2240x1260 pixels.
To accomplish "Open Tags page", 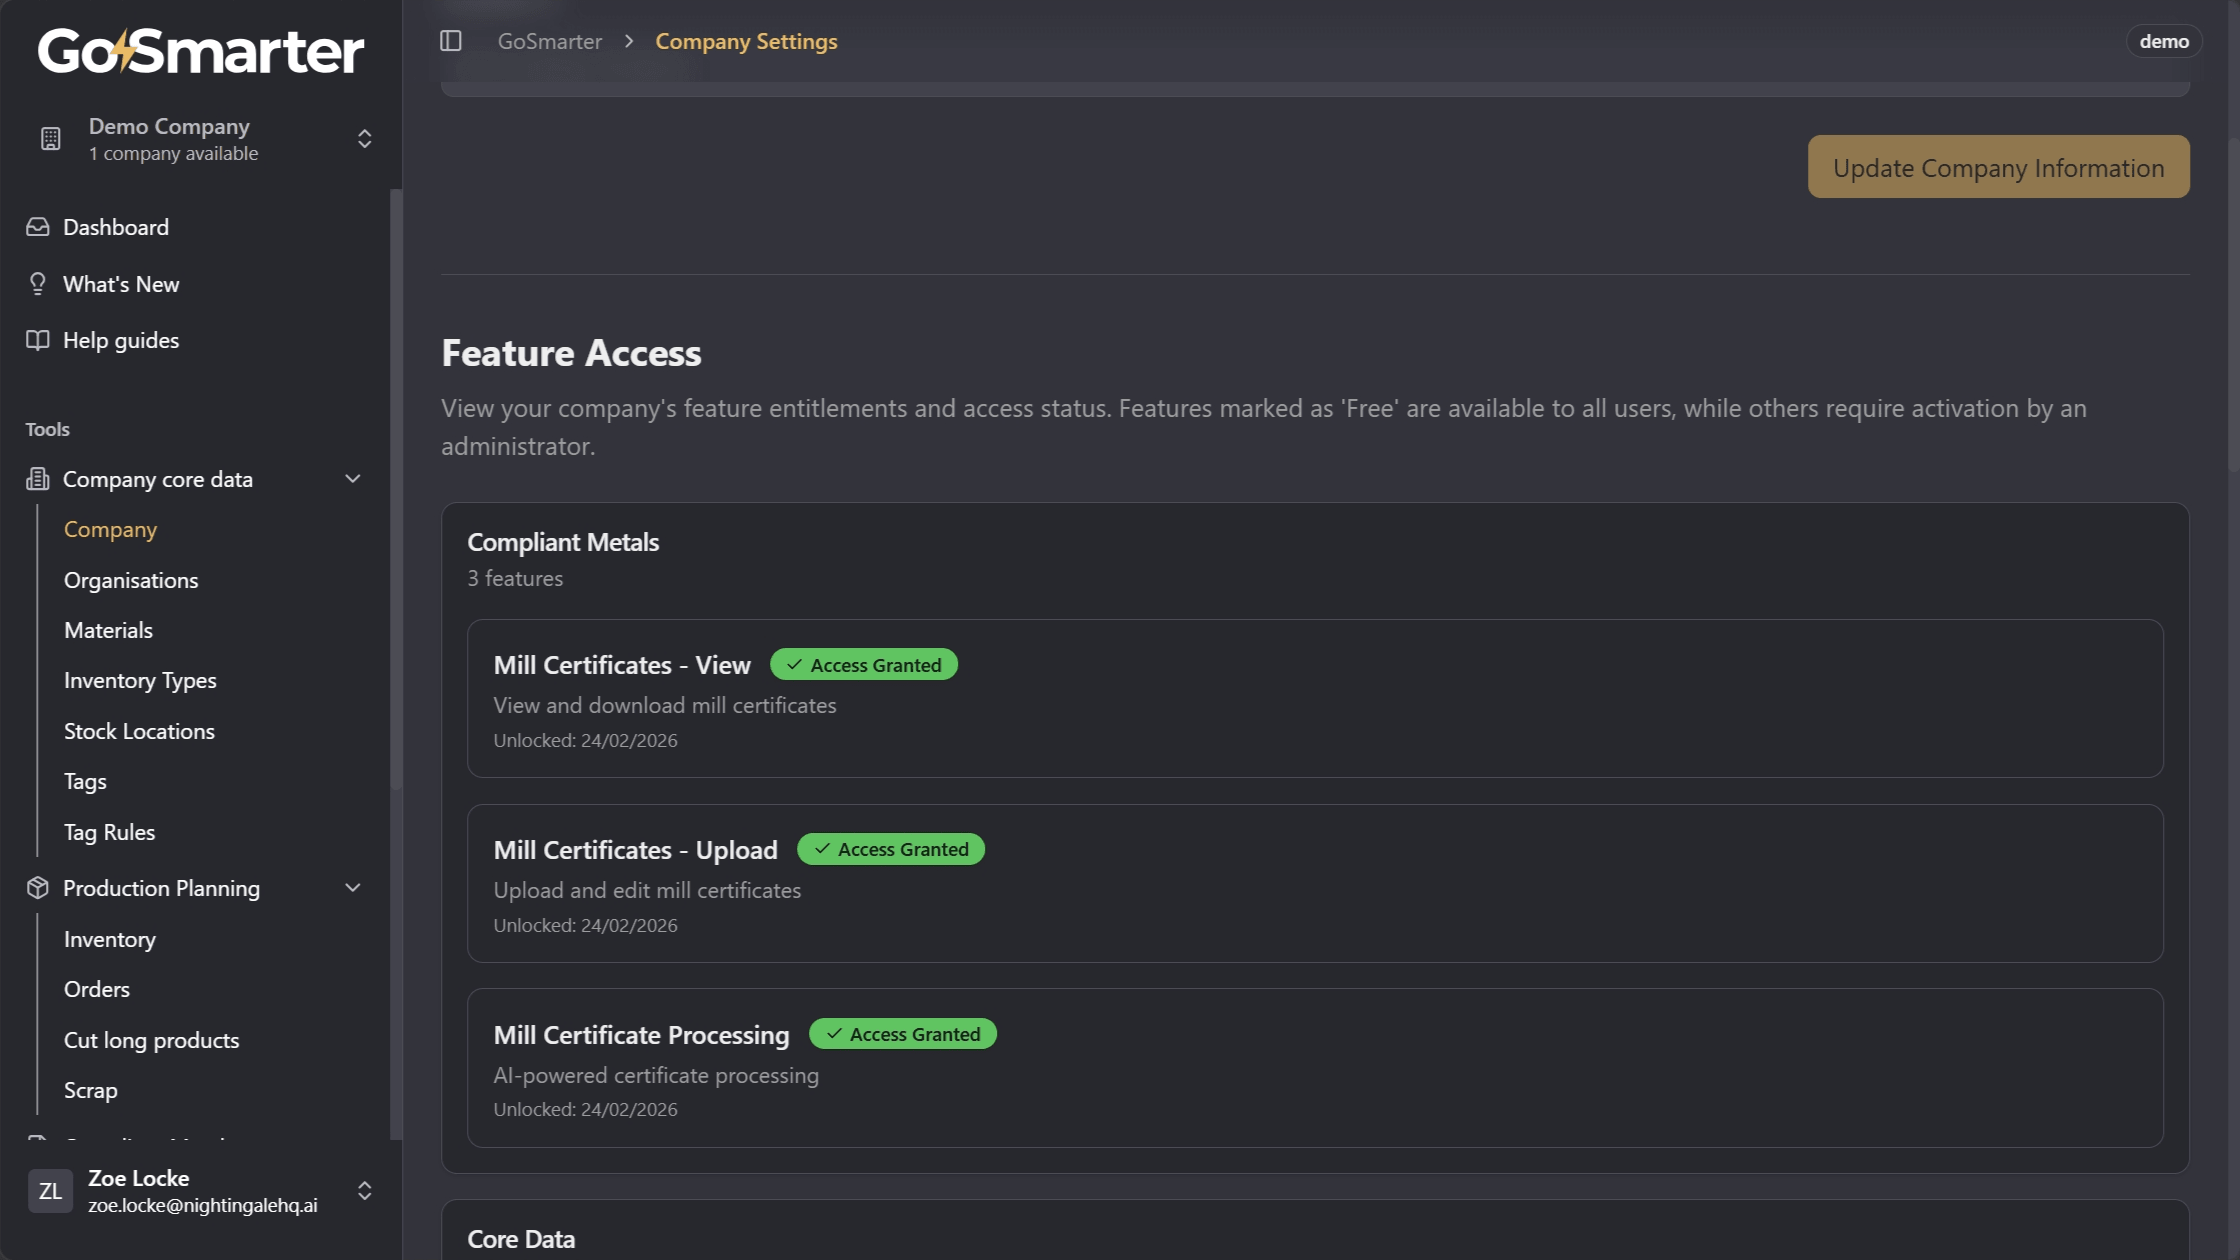I will pos(85,781).
